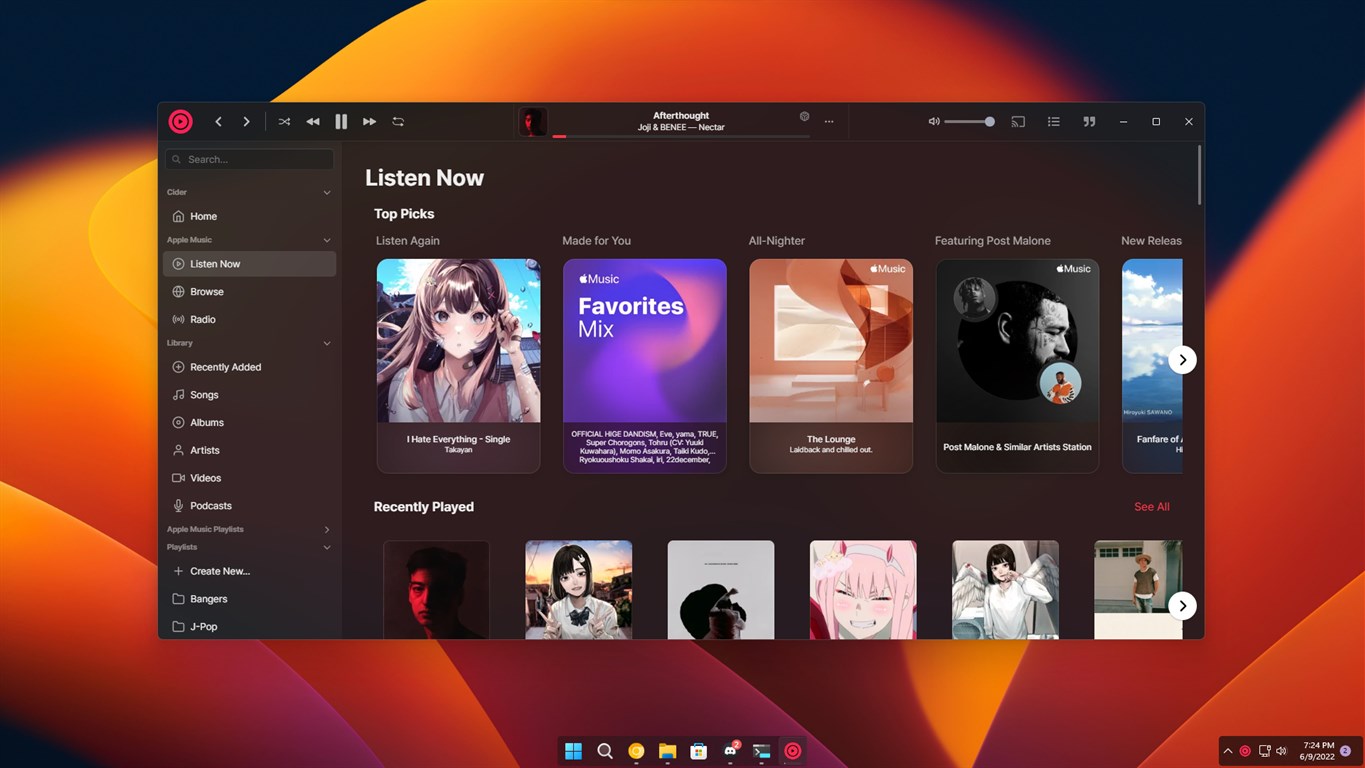Go to the previous track
Viewport: 1365px width, 768px height.
pos(313,121)
